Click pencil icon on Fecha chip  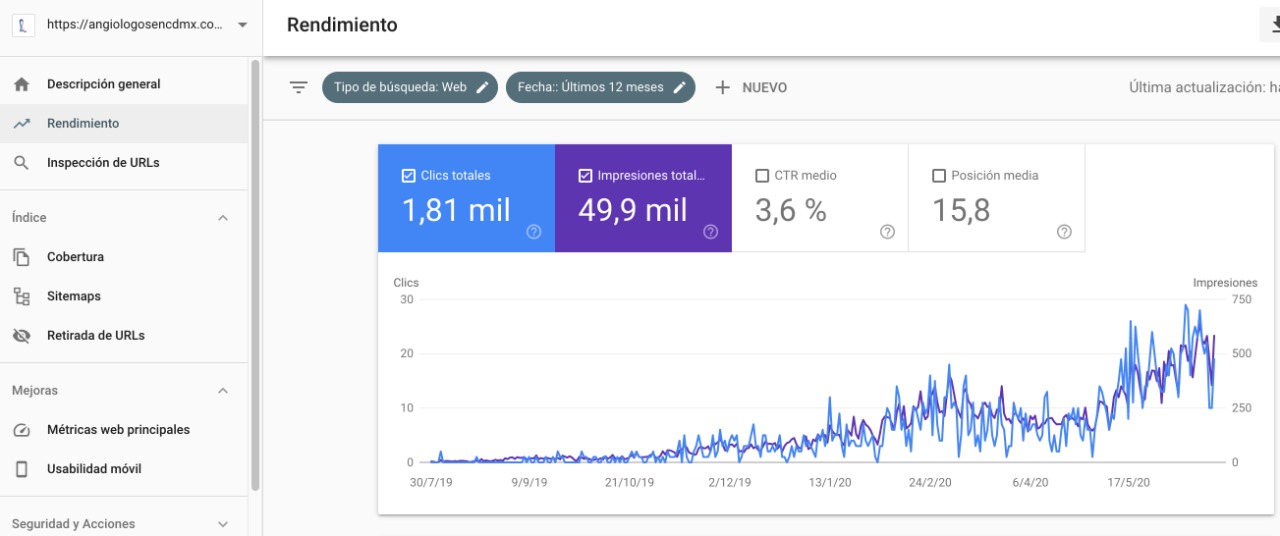coord(679,87)
